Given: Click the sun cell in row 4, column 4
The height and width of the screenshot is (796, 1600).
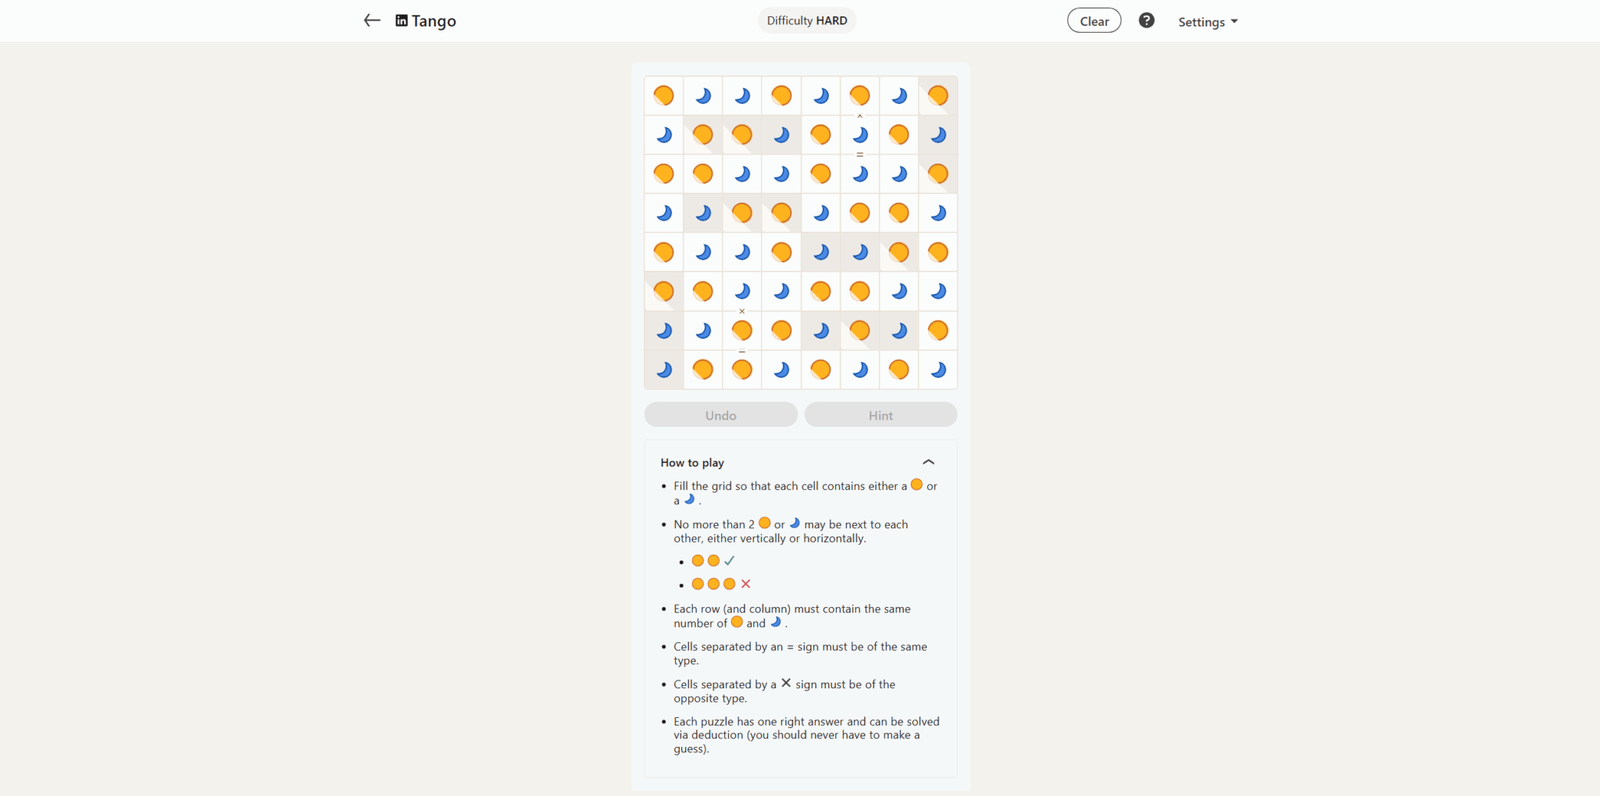Looking at the screenshot, I should [781, 213].
